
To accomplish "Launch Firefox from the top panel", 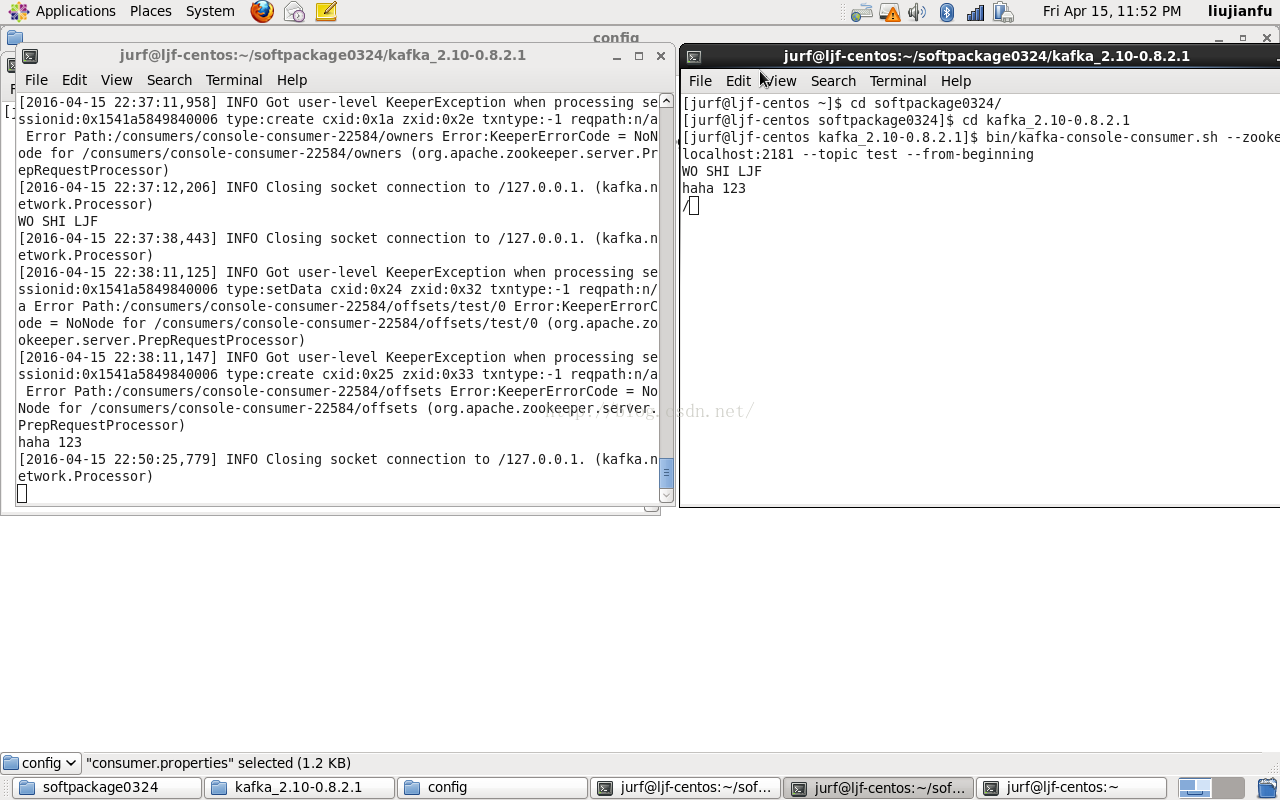I will pyautogui.click(x=262, y=11).
